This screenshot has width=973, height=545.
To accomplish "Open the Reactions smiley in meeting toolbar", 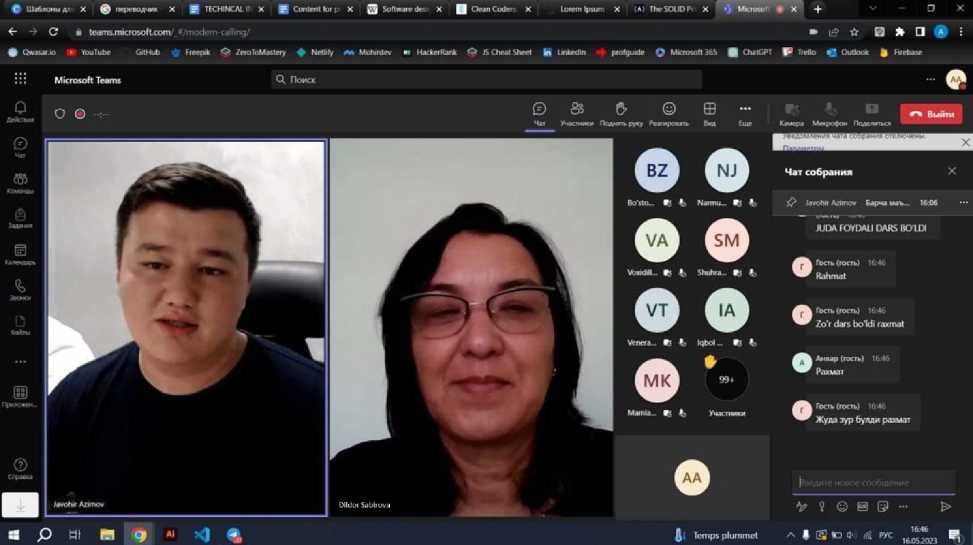I will 669,109.
